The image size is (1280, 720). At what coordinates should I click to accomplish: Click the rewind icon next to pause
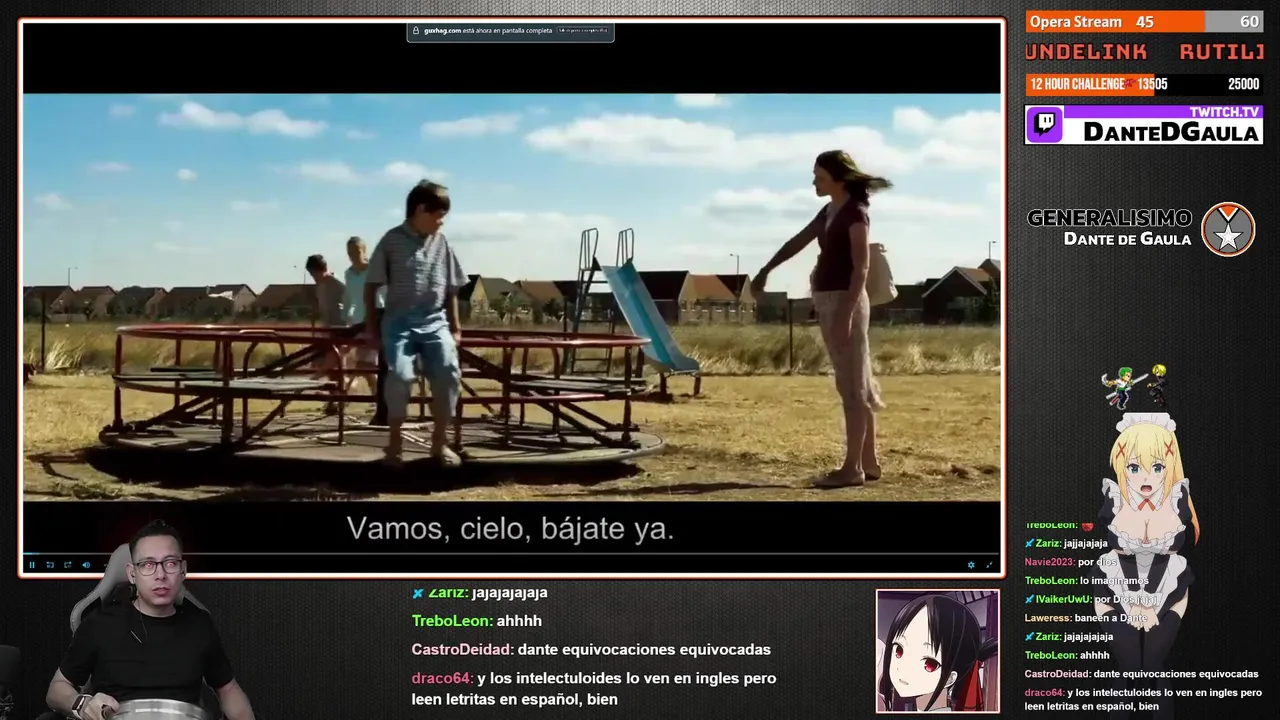tap(50, 565)
